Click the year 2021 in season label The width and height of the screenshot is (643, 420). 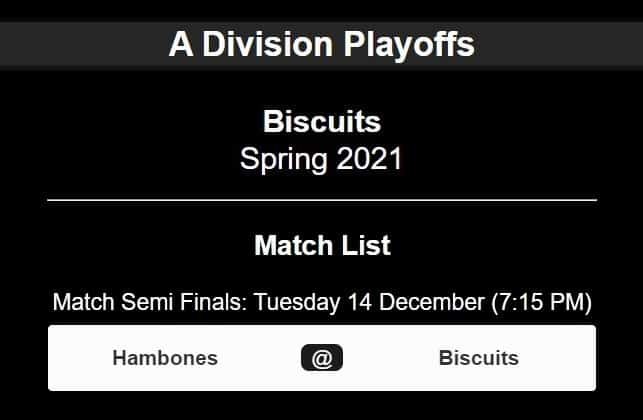369,159
